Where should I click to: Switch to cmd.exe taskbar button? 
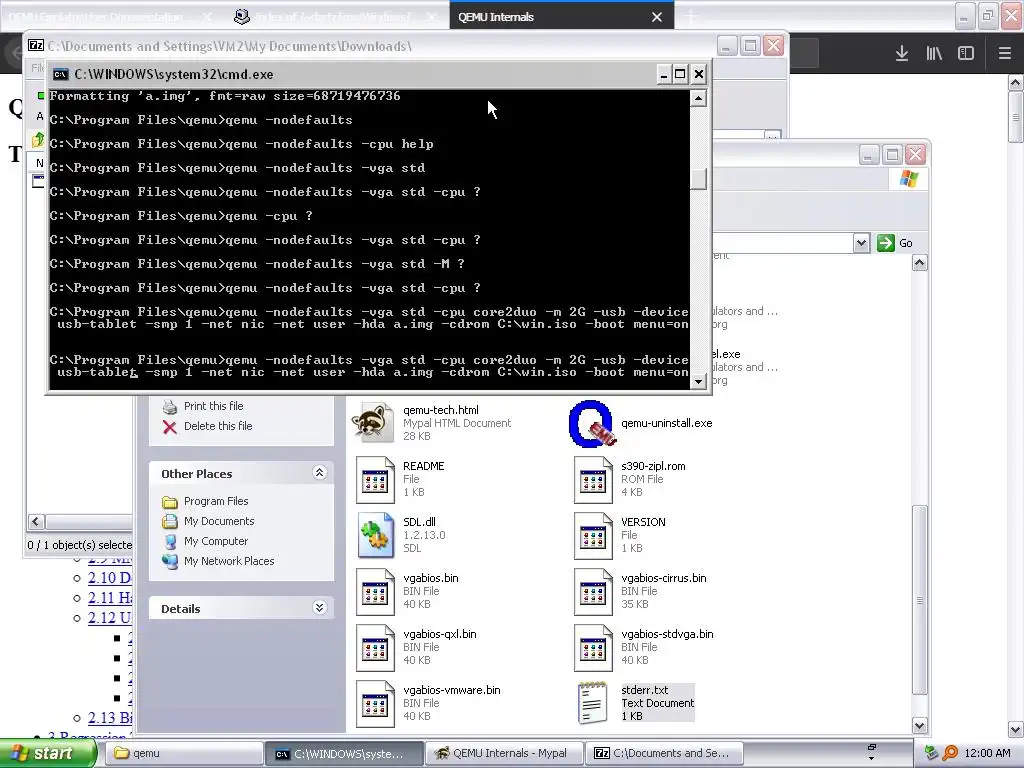tap(344, 753)
